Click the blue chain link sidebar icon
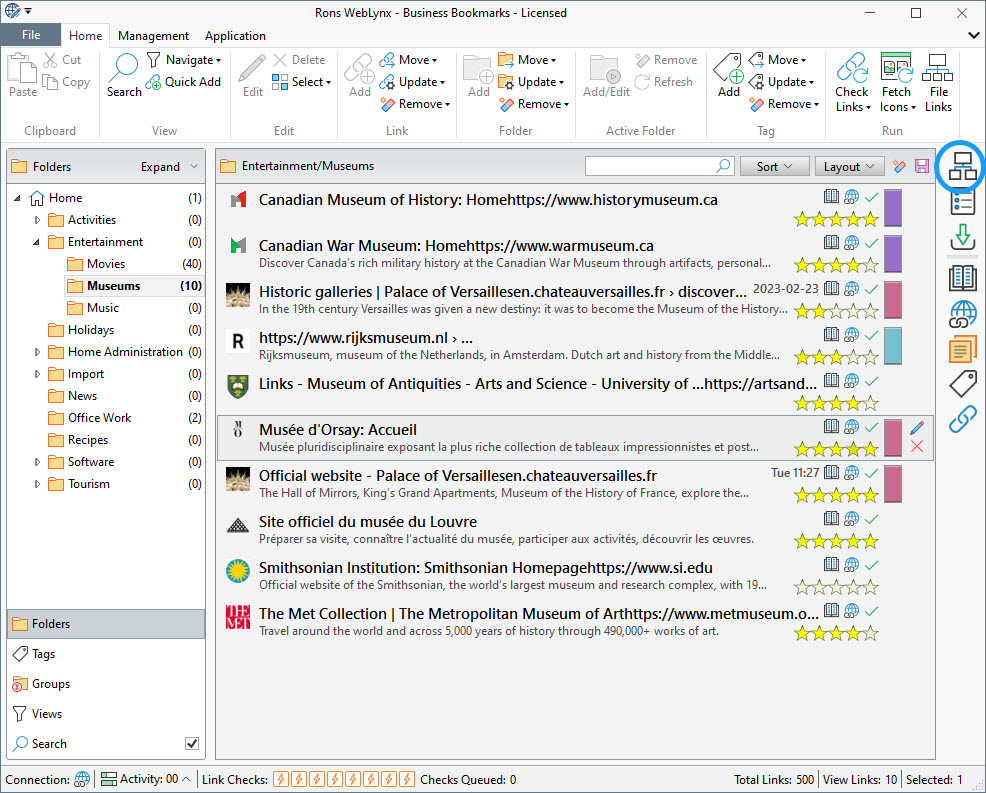Image resolution: width=986 pixels, height=793 pixels. pyautogui.click(x=962, y=419)
